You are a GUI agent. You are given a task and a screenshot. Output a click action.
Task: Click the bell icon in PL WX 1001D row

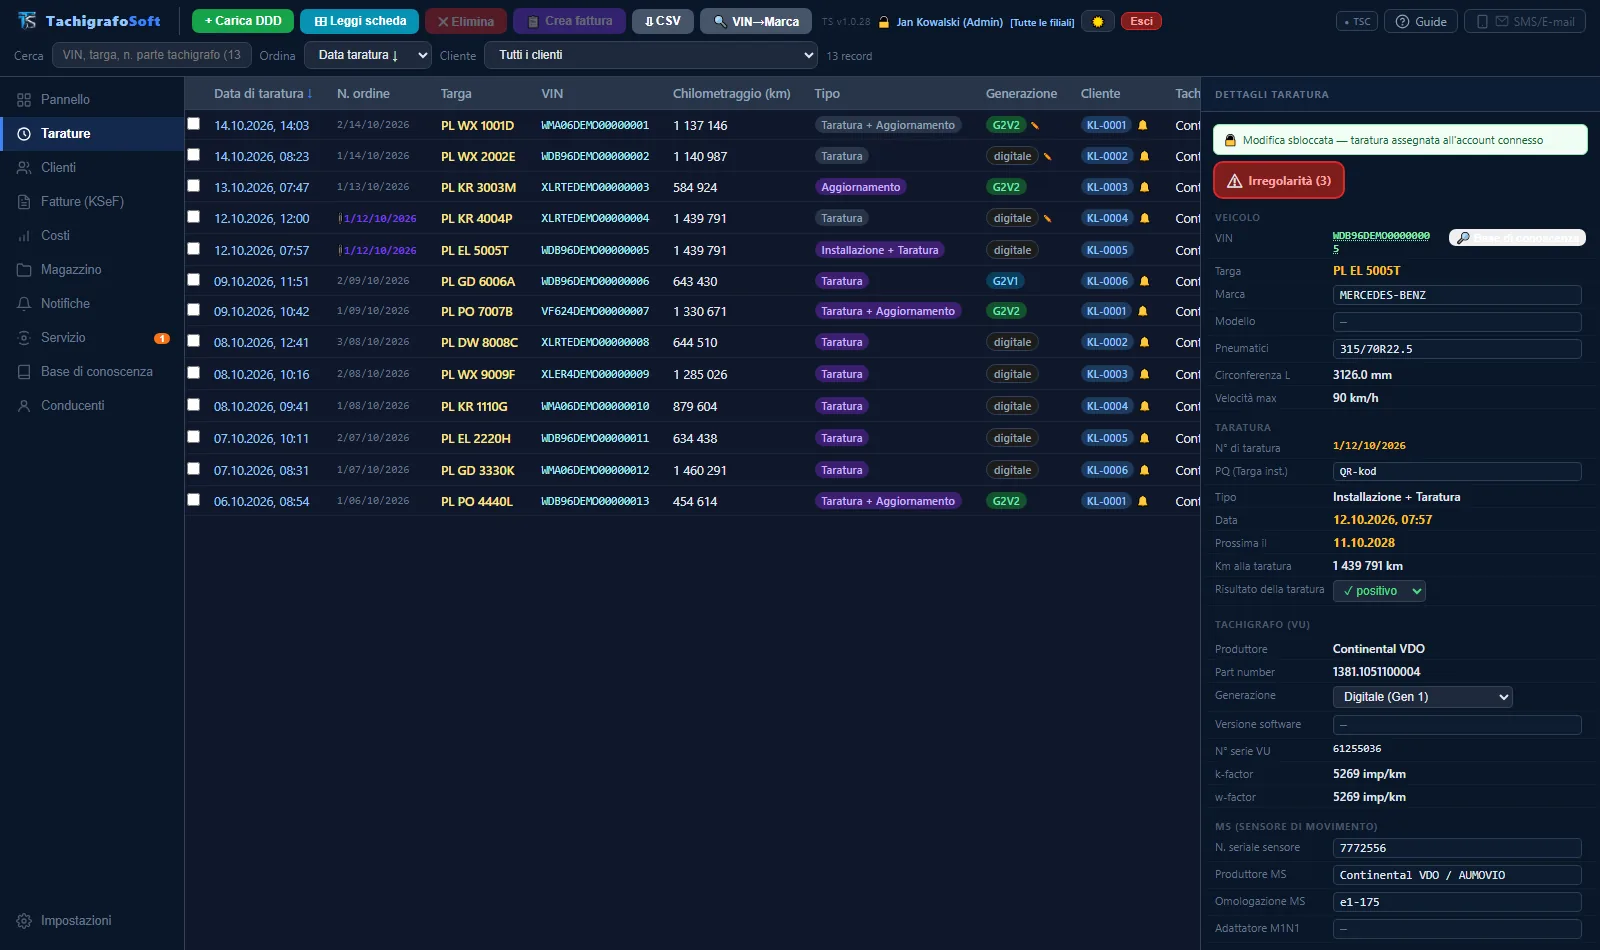pyautogui.click(x=1143, y=125)
